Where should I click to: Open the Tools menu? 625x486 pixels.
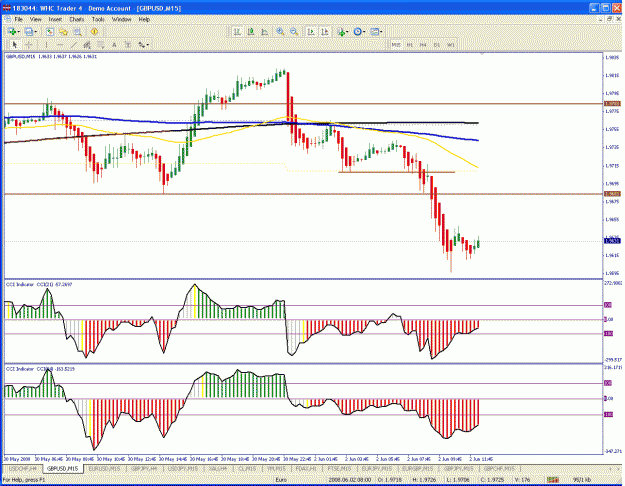98,19
